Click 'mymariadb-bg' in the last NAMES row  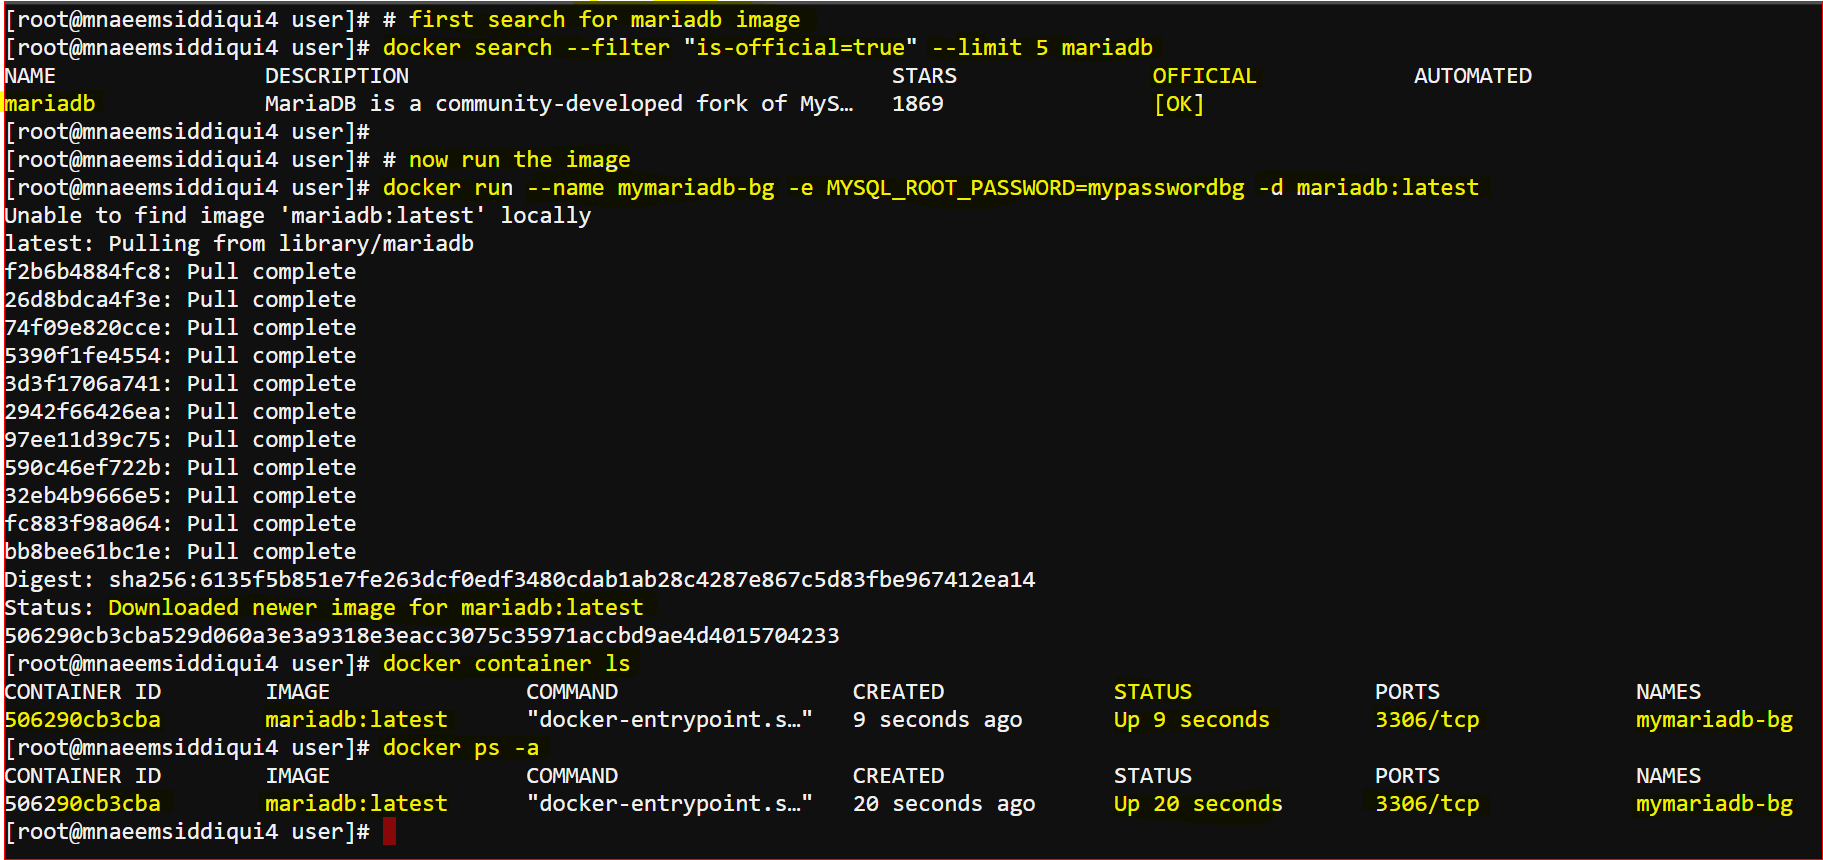coord(1714,804)
